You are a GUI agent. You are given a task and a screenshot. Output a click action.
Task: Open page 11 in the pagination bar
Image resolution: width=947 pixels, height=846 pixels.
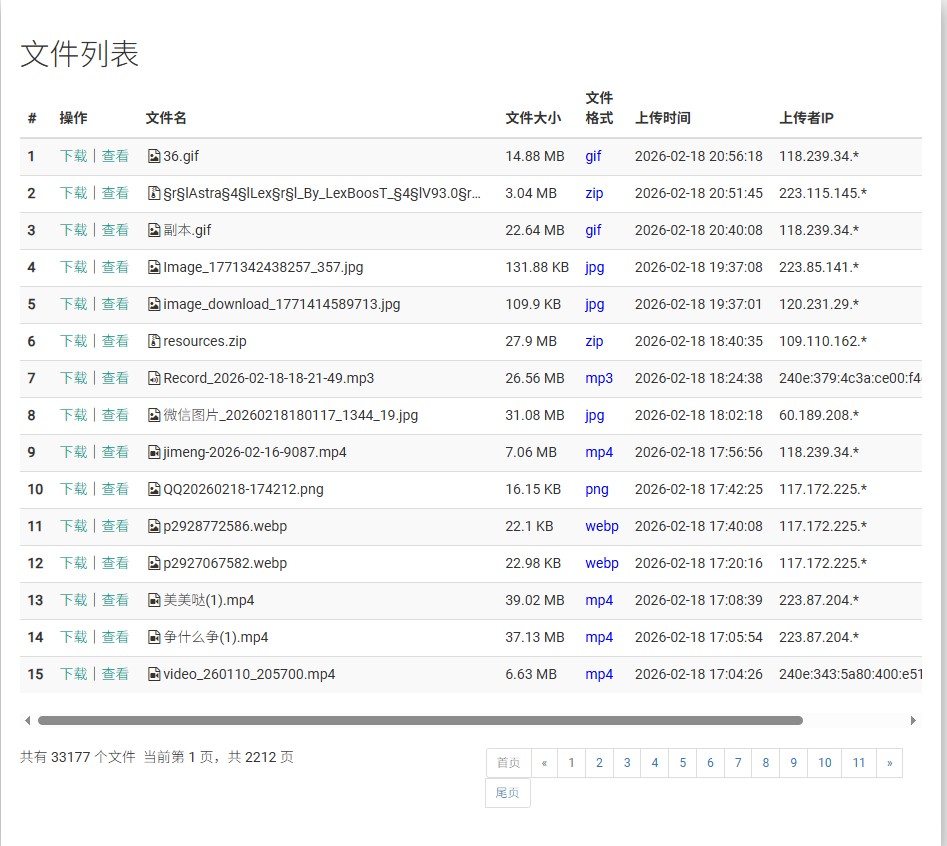(858, 763)
